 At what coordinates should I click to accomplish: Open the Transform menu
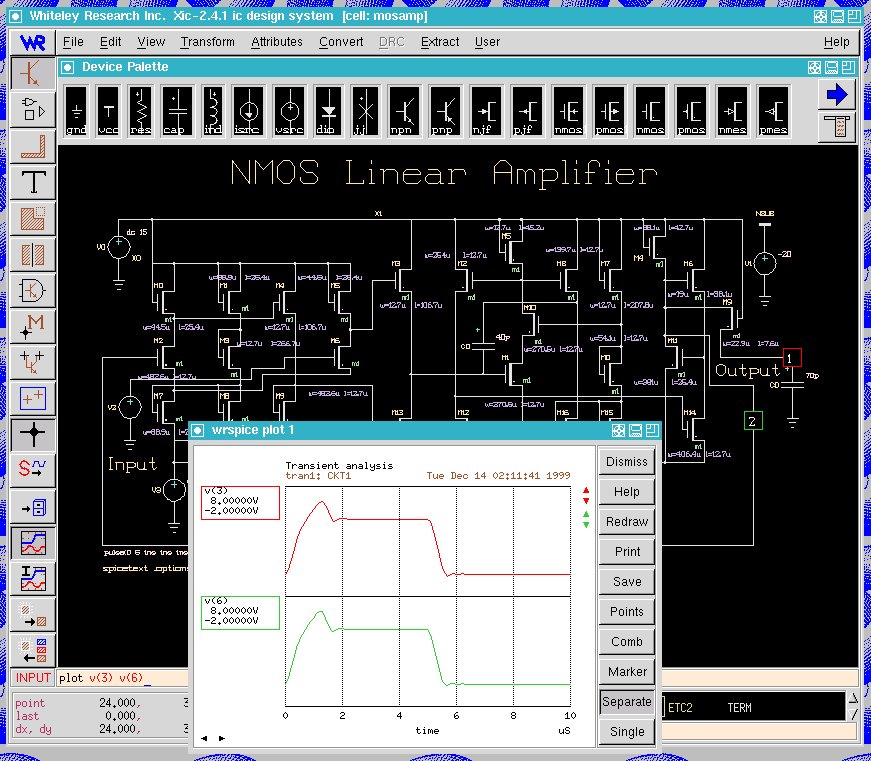pos(208,42)
